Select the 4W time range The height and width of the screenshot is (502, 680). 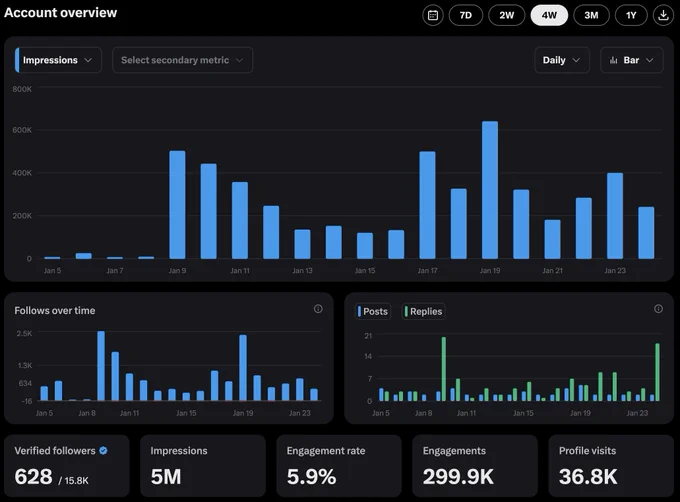click(549, 16)
